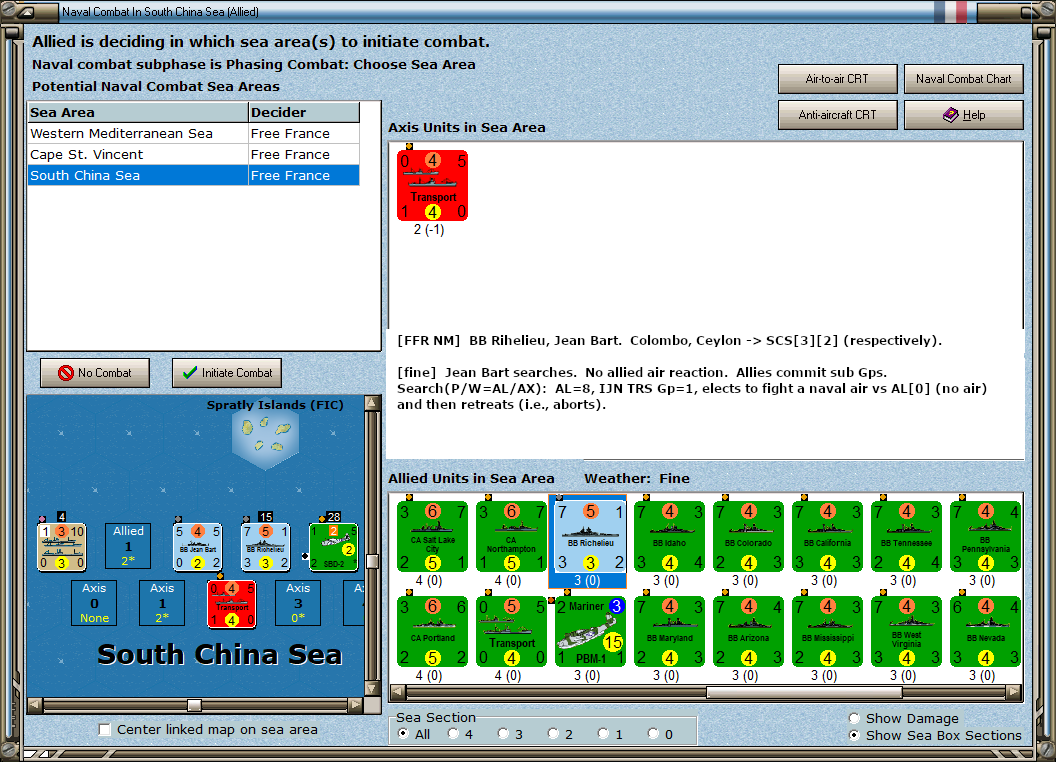Confirm with the Initiate Combat button
This screenshot has height=762, width=1056.
pyautogui.click(x=227, y=373)
